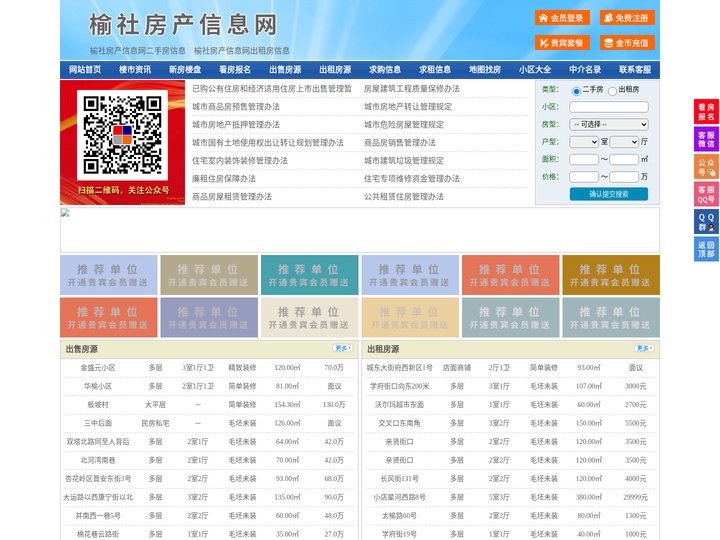Open the 求购信息 nav item

[385, 70]
